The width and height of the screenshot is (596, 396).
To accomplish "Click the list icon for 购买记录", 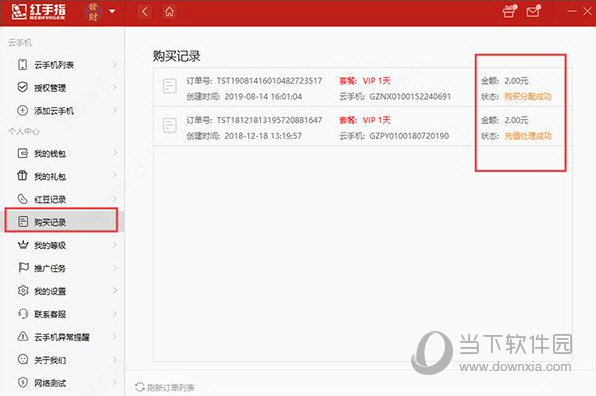I will 23,222.
